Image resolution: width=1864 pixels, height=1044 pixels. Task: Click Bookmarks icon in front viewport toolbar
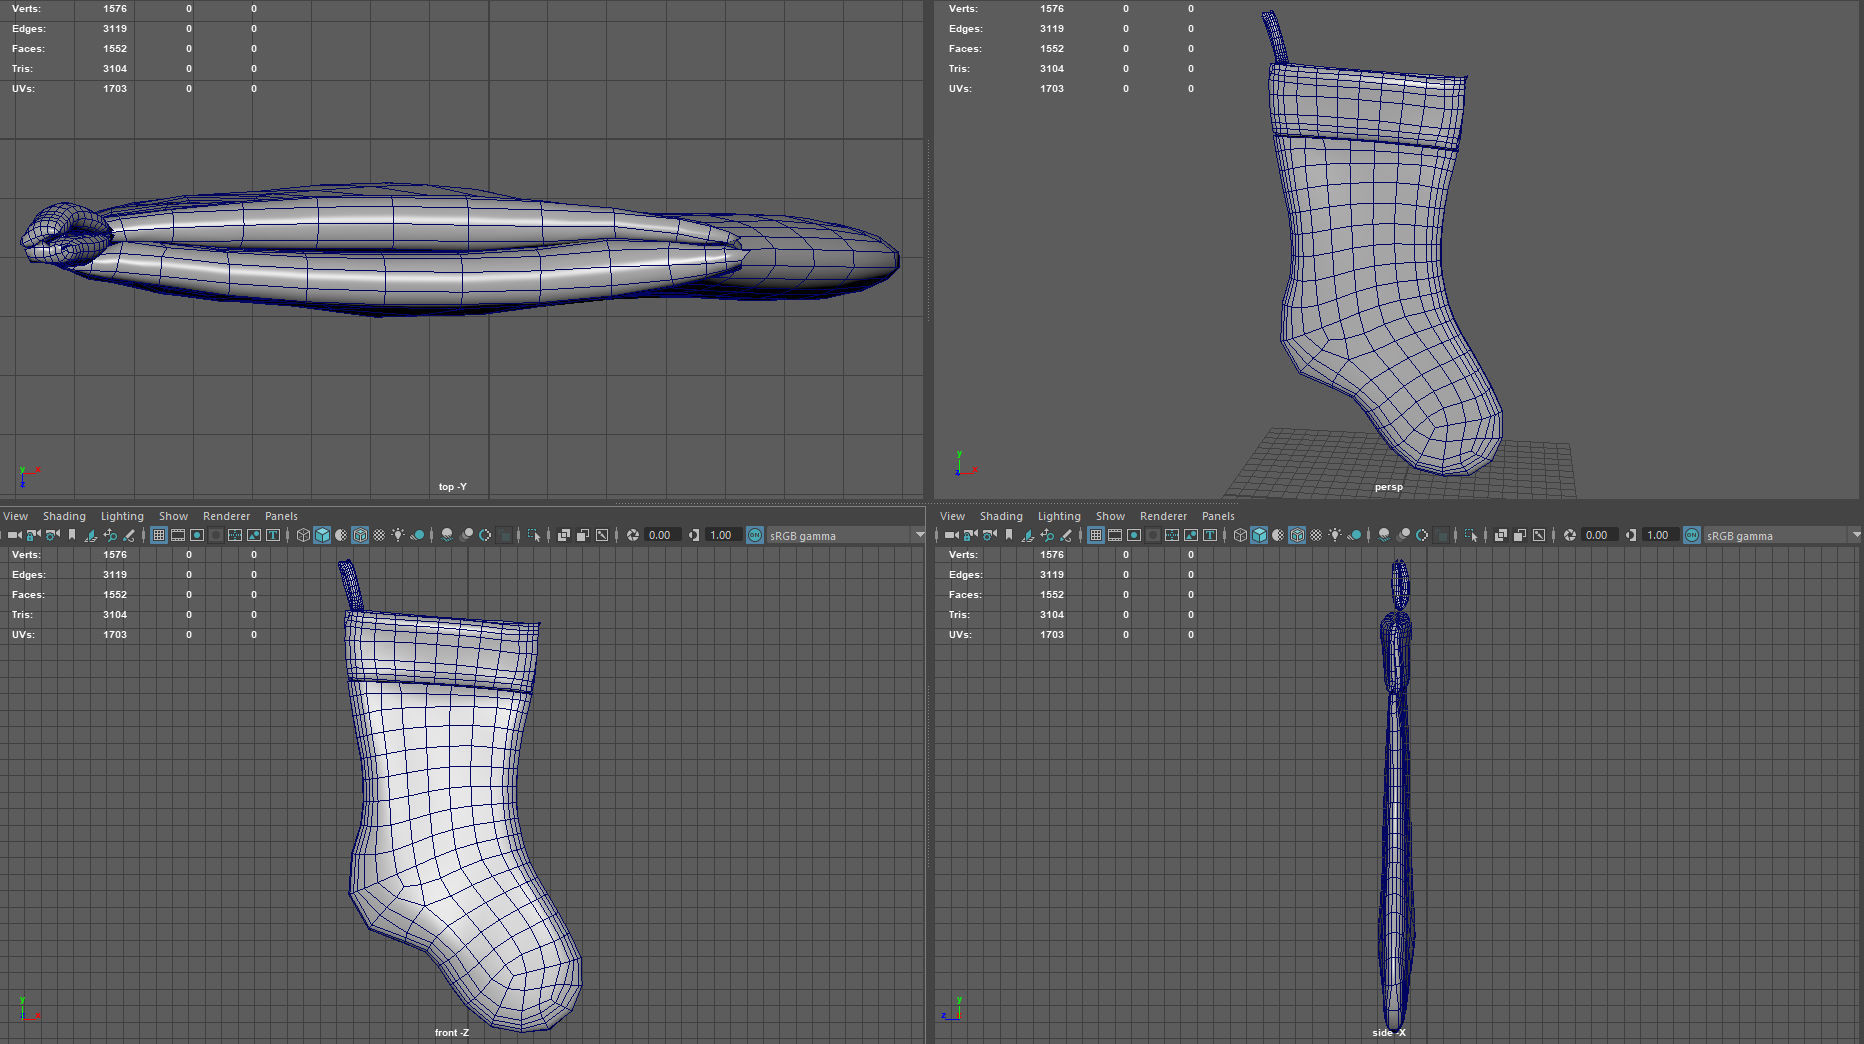[x=72, y=535]
